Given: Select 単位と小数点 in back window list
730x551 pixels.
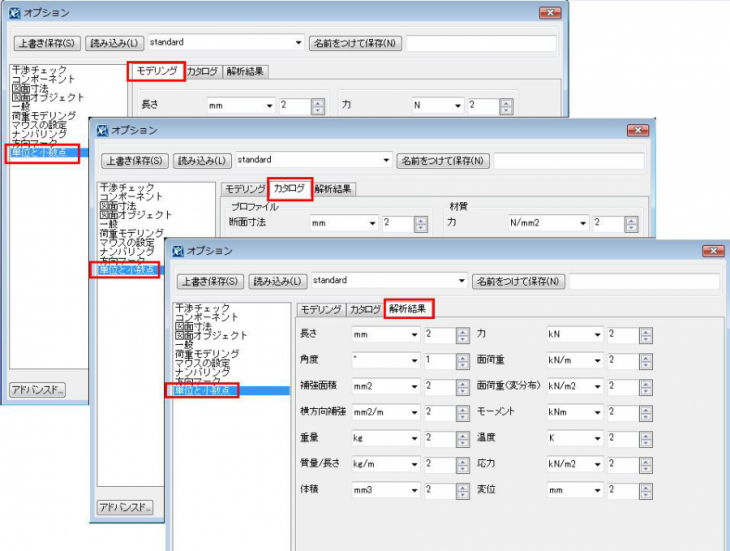Looking at the screenshot, I should (x=48, y=152).
